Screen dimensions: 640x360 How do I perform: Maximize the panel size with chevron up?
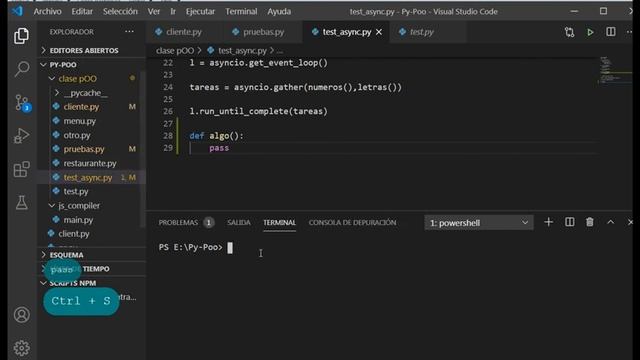tap(610, 222)
